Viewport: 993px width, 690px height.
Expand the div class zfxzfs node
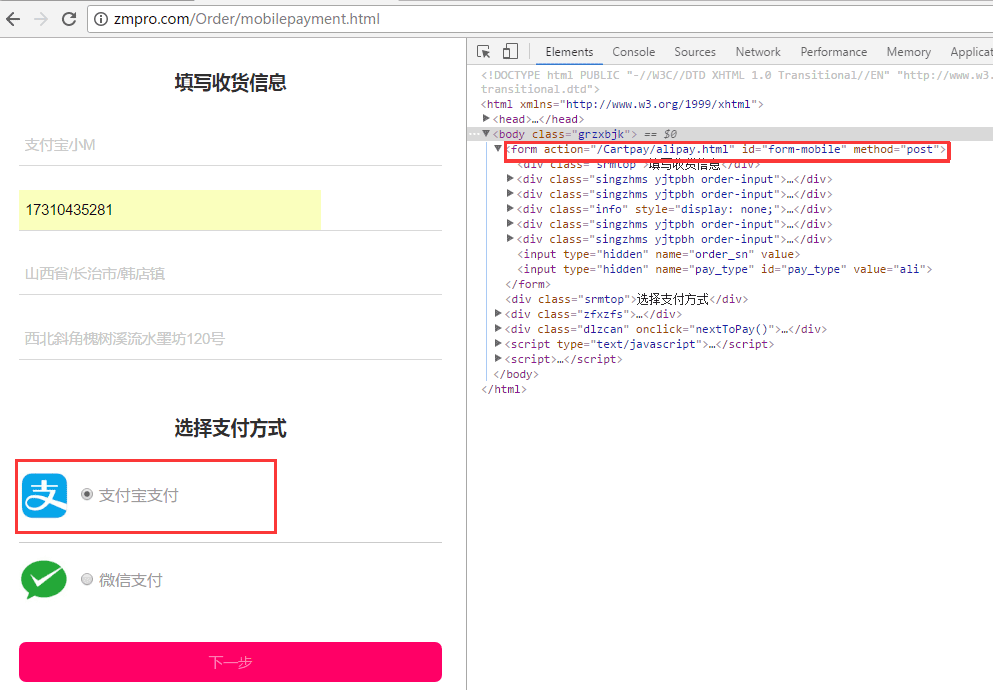pos(499,314)
